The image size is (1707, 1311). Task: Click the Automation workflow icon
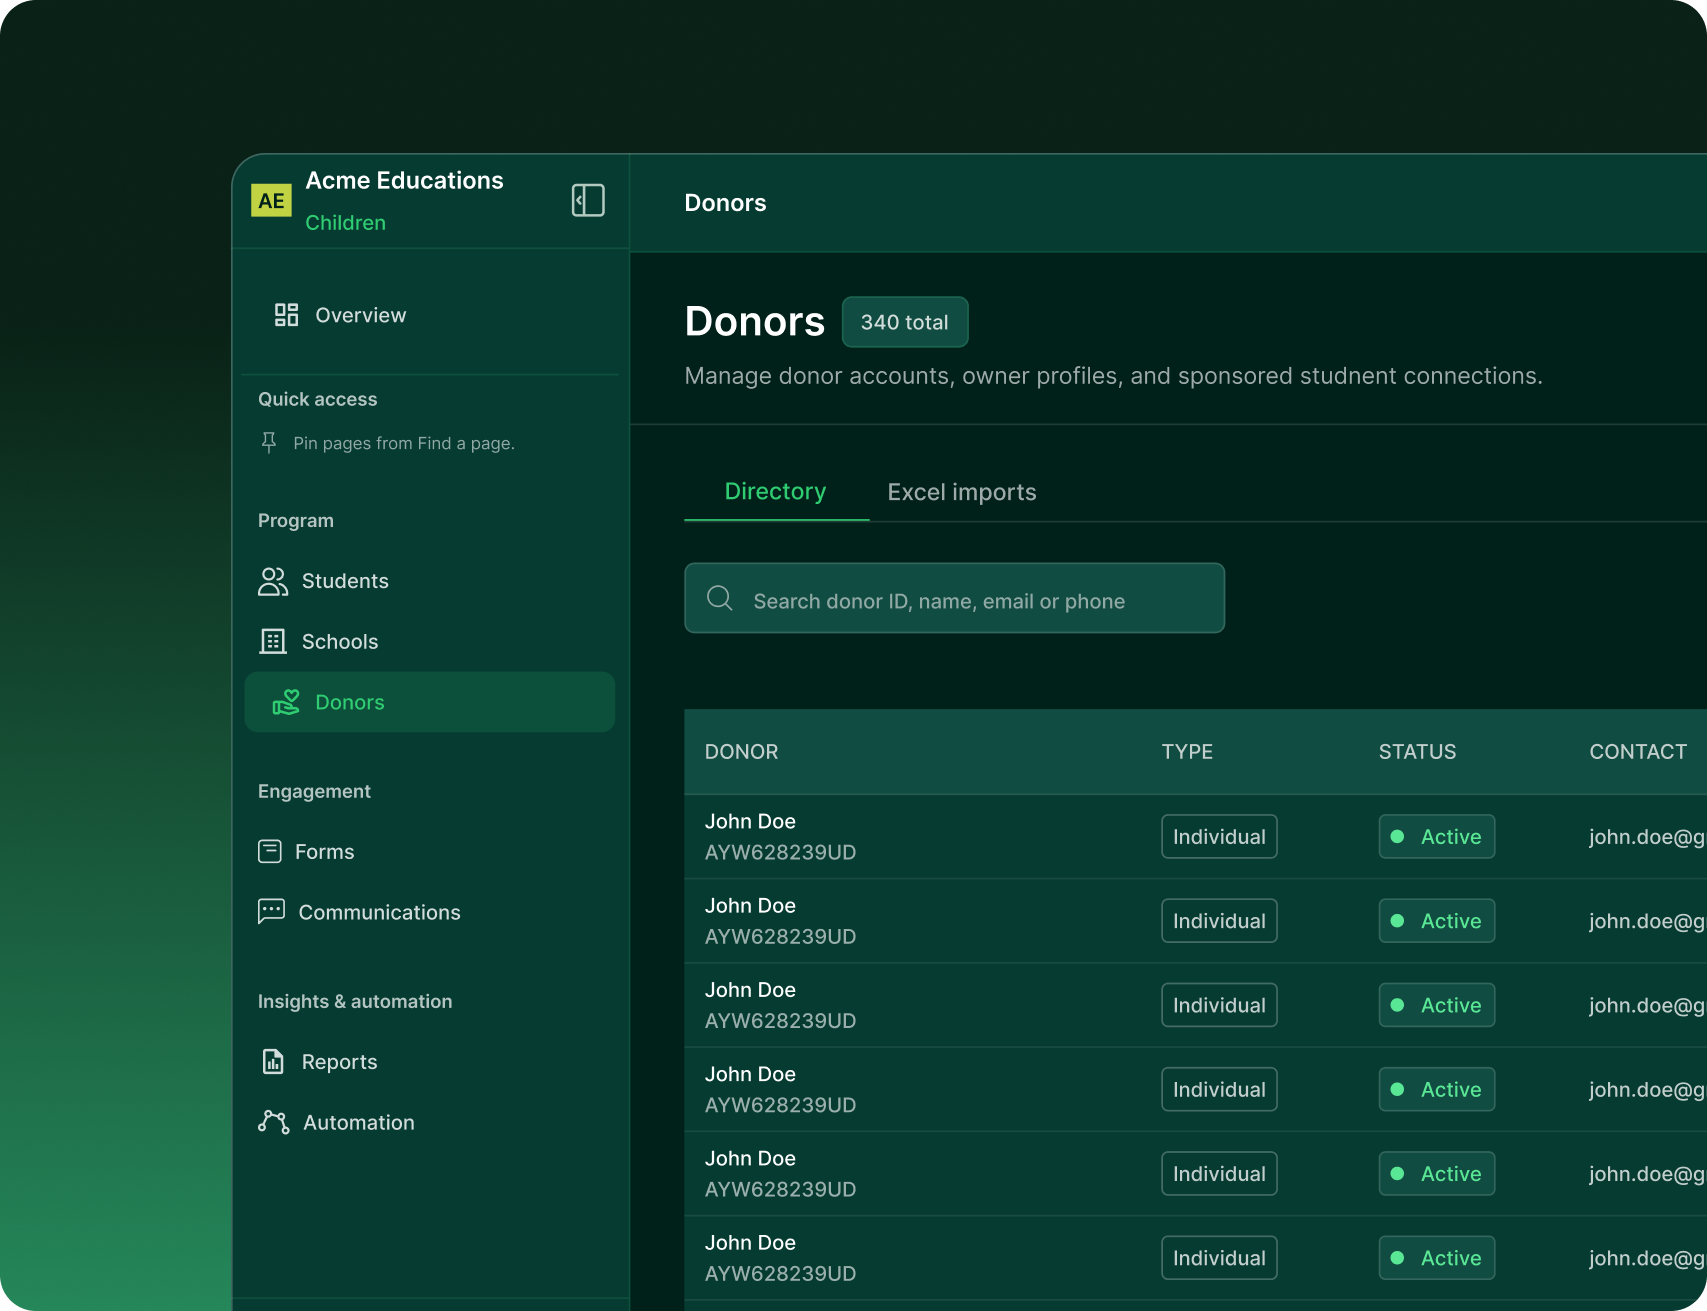[x=273, y=1122]
